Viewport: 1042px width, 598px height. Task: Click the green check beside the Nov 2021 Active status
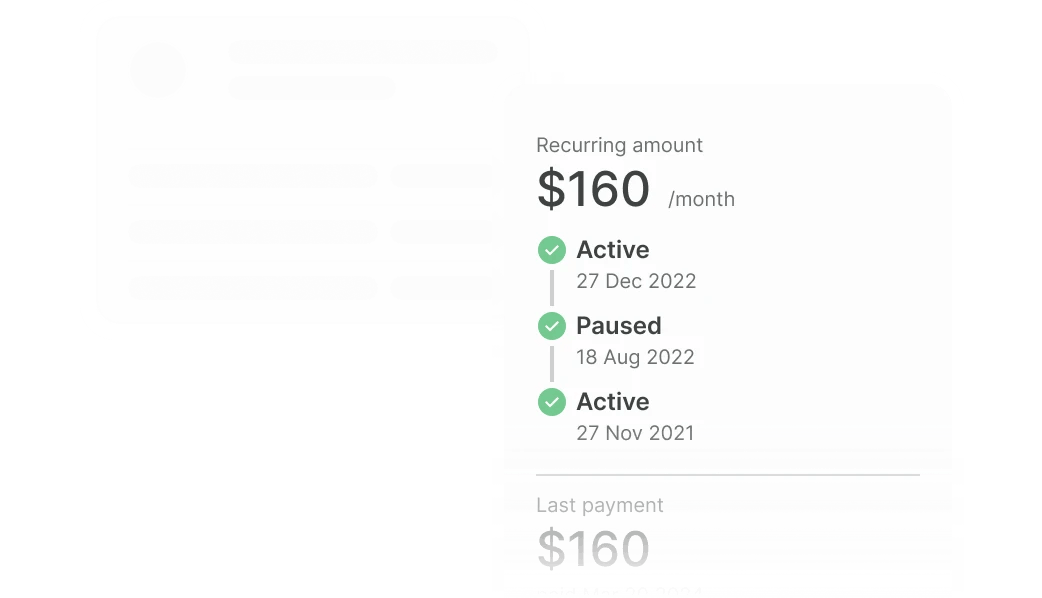[551, 402]
